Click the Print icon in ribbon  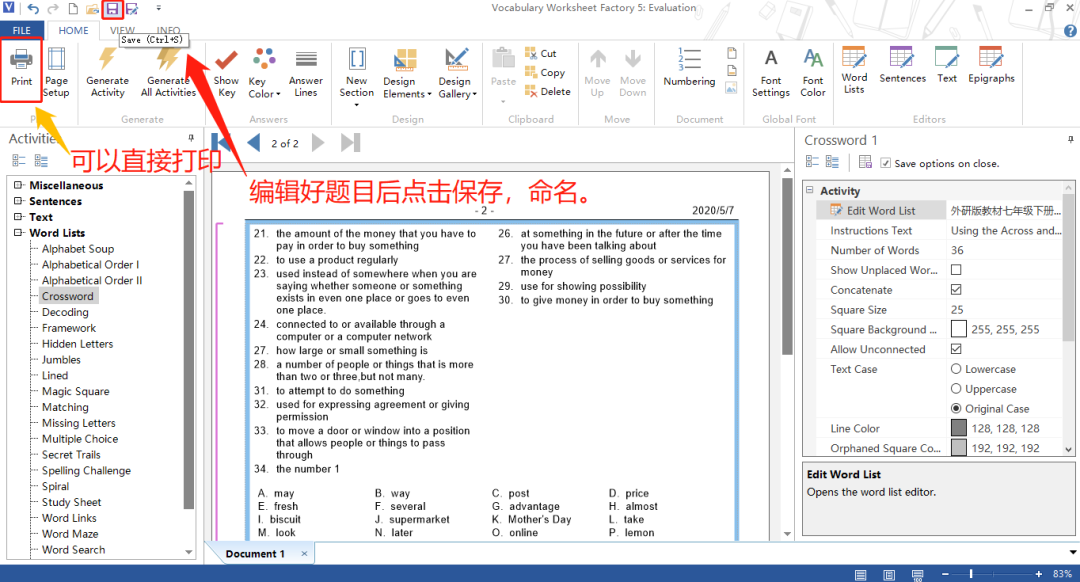coord(21,60)
